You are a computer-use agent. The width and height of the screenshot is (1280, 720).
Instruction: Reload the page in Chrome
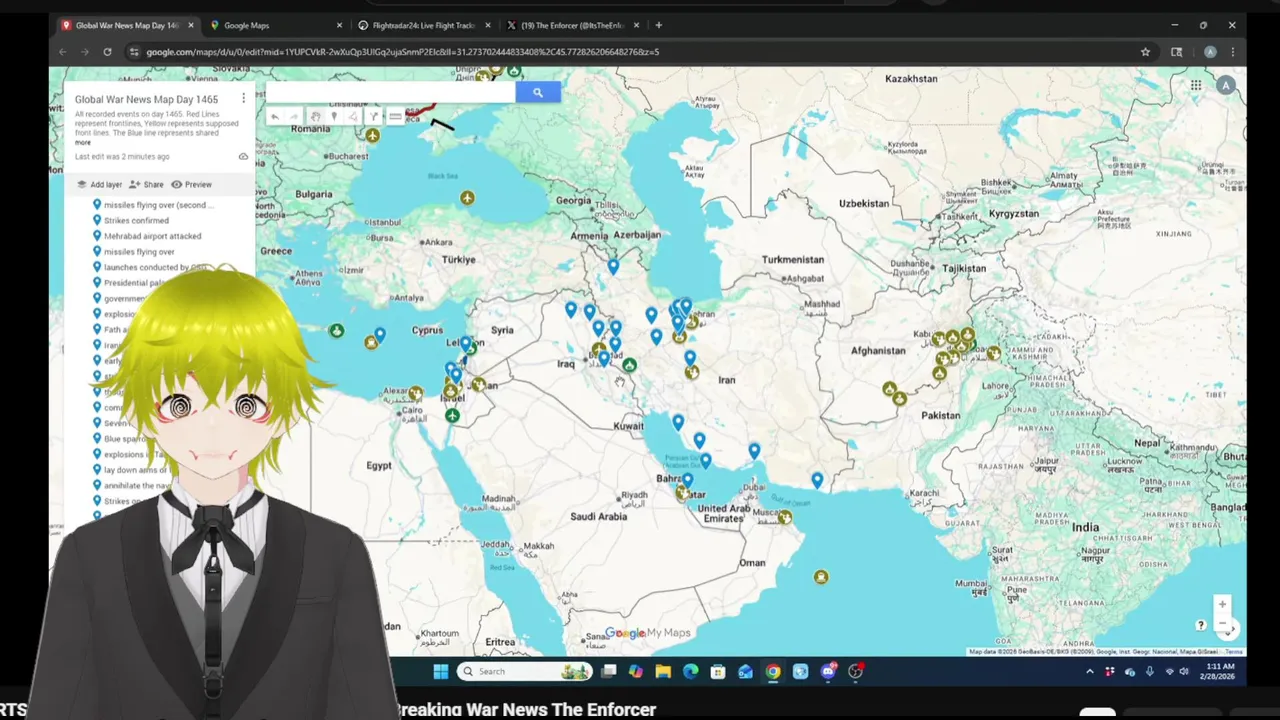(107, 52)
